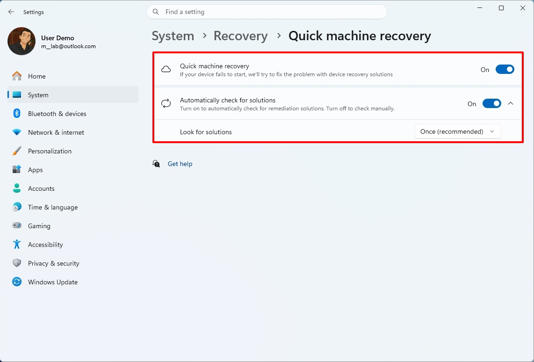Open Get help link
This screenshot has width=534, height=362.
pos(180,164)
